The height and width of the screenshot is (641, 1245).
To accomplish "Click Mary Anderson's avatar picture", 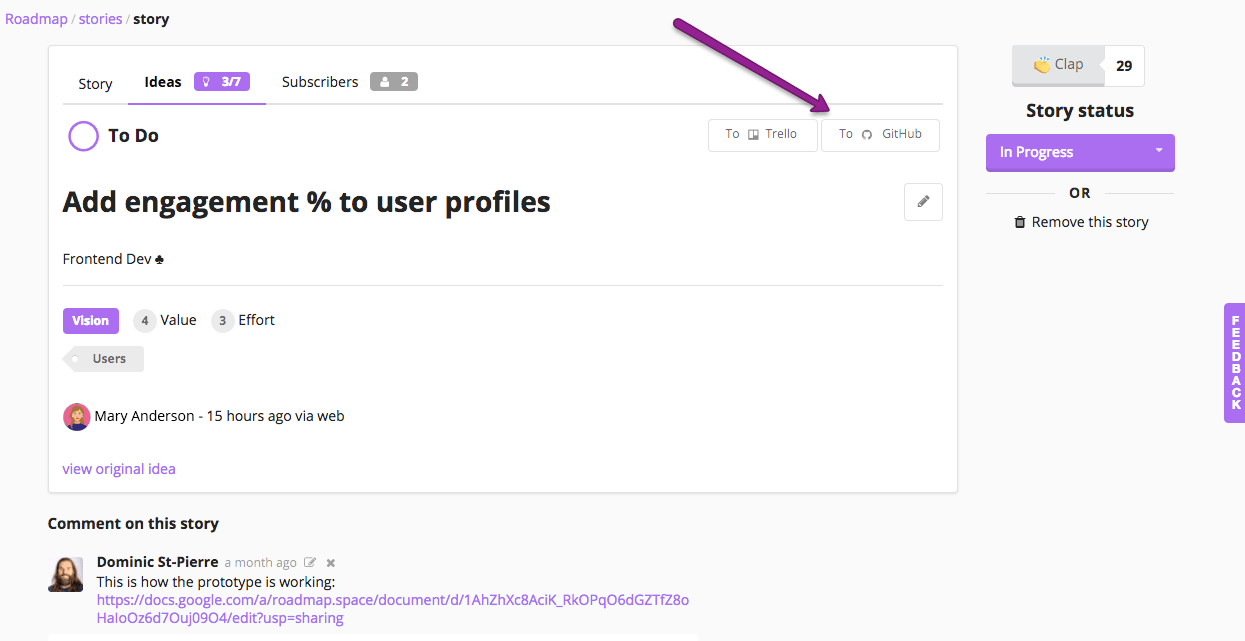I will [x=77, y=416].
